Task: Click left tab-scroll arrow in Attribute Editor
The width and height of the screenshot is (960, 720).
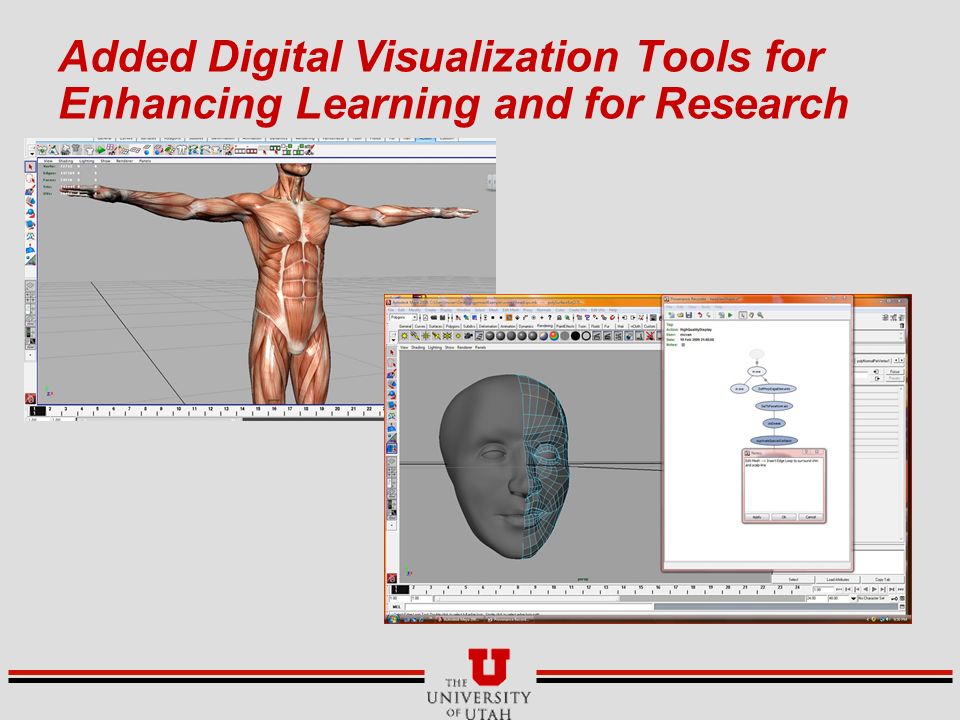Action: [x=896, y=360]
